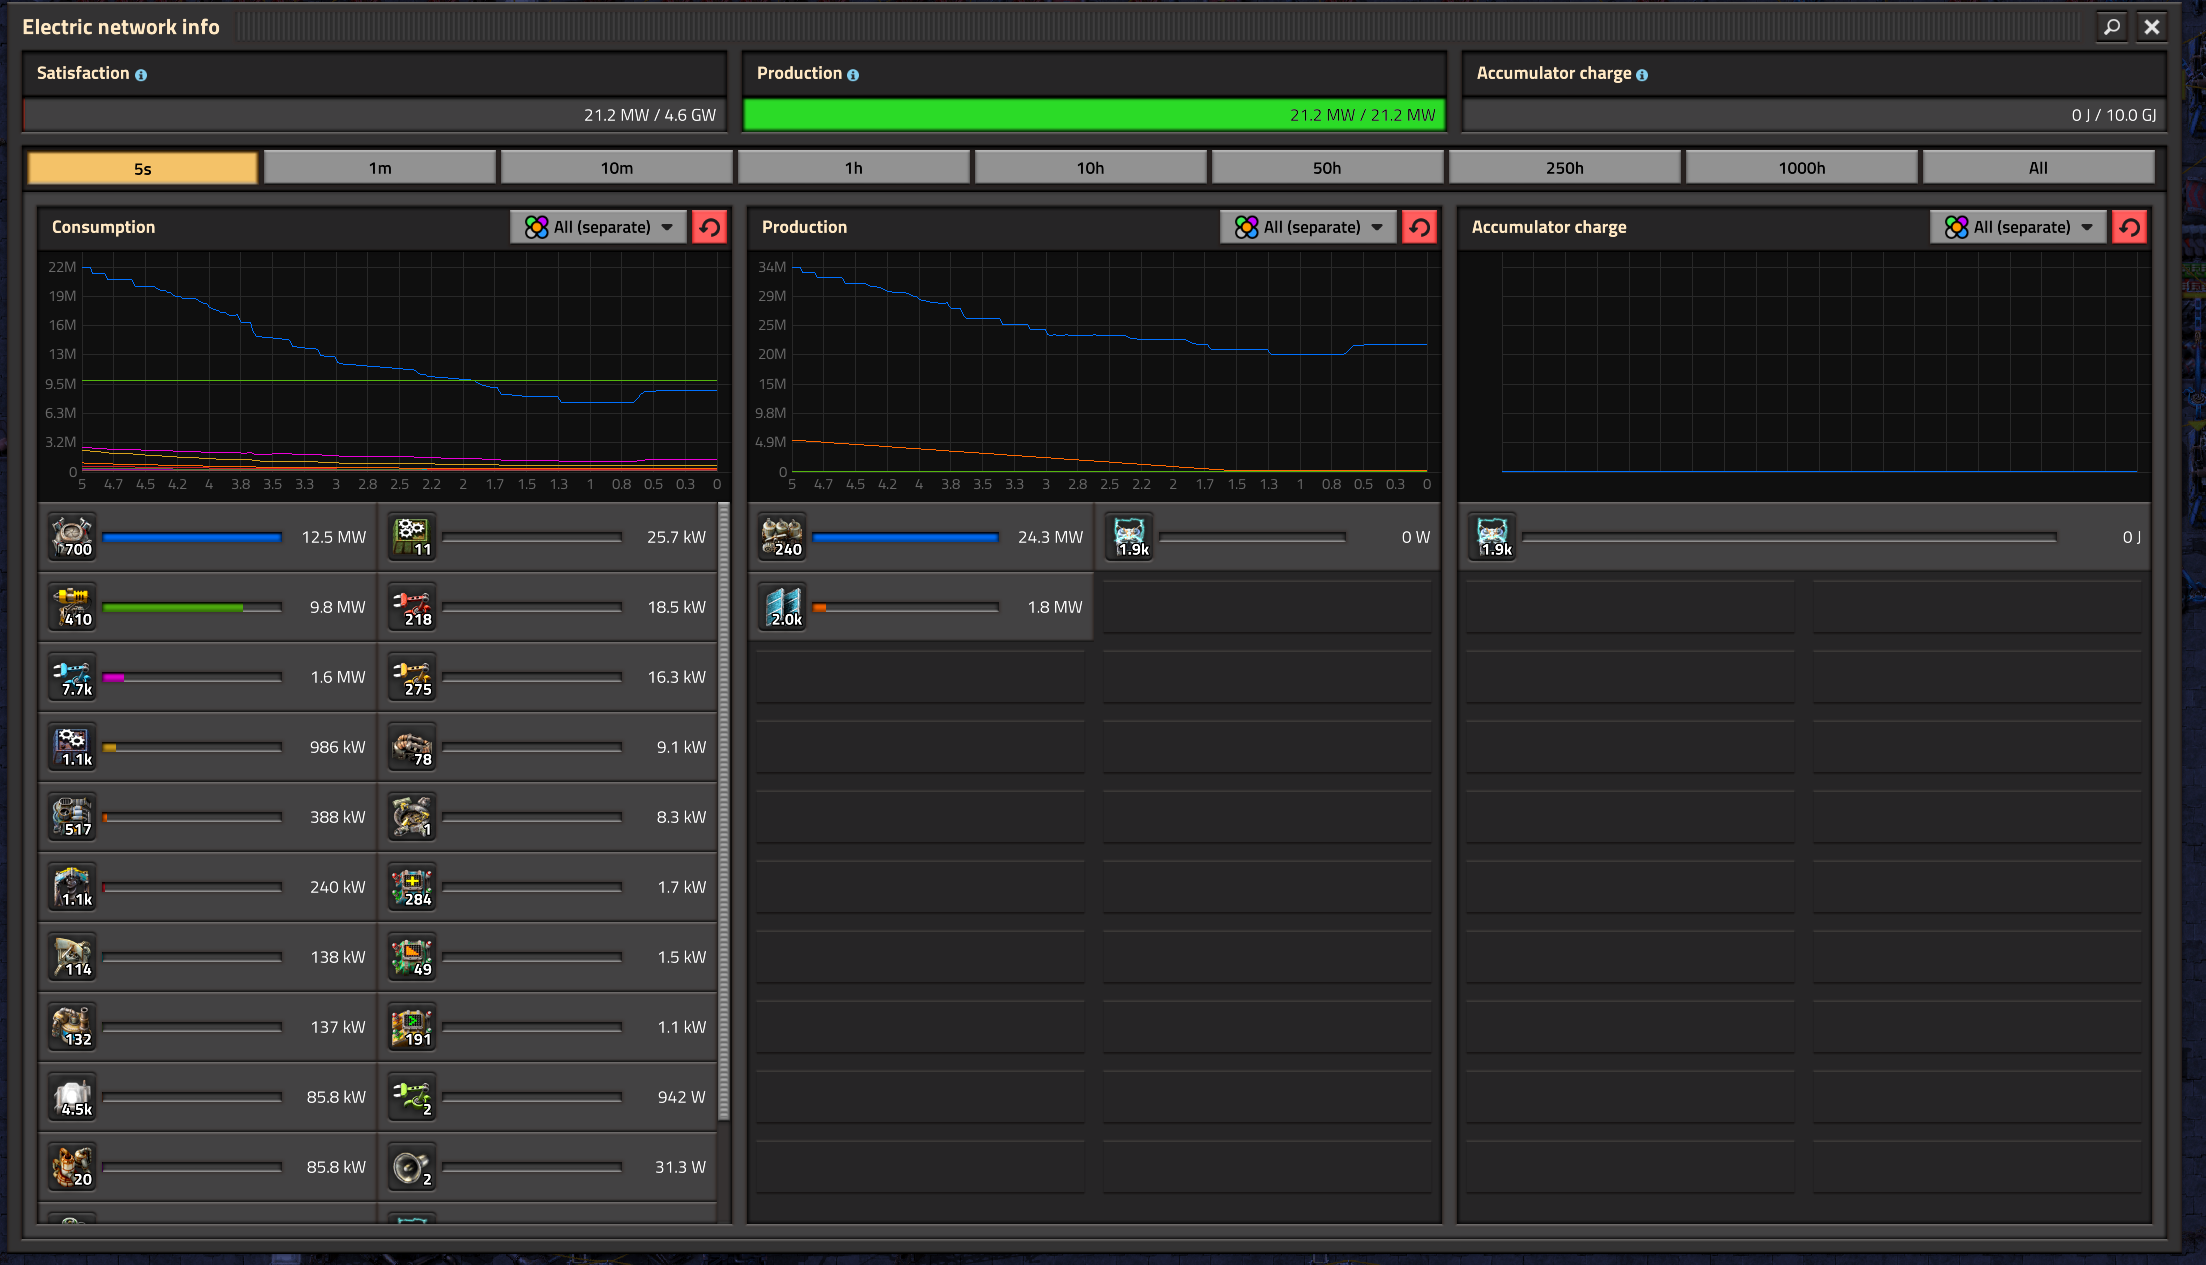The width and height of the screenshot is (2206, 1265).
Task: Switch to the 1m time range
Action: [x=380, y=168]
